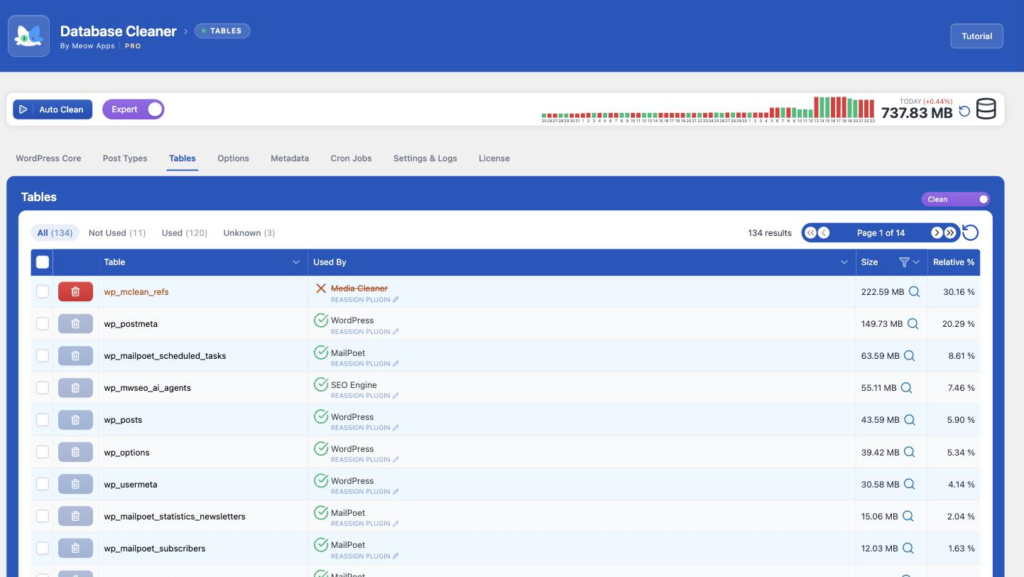Click the Meow Apps cat logo
Viewport: 1024px width, 577px height.
click(x=29, y=36)
